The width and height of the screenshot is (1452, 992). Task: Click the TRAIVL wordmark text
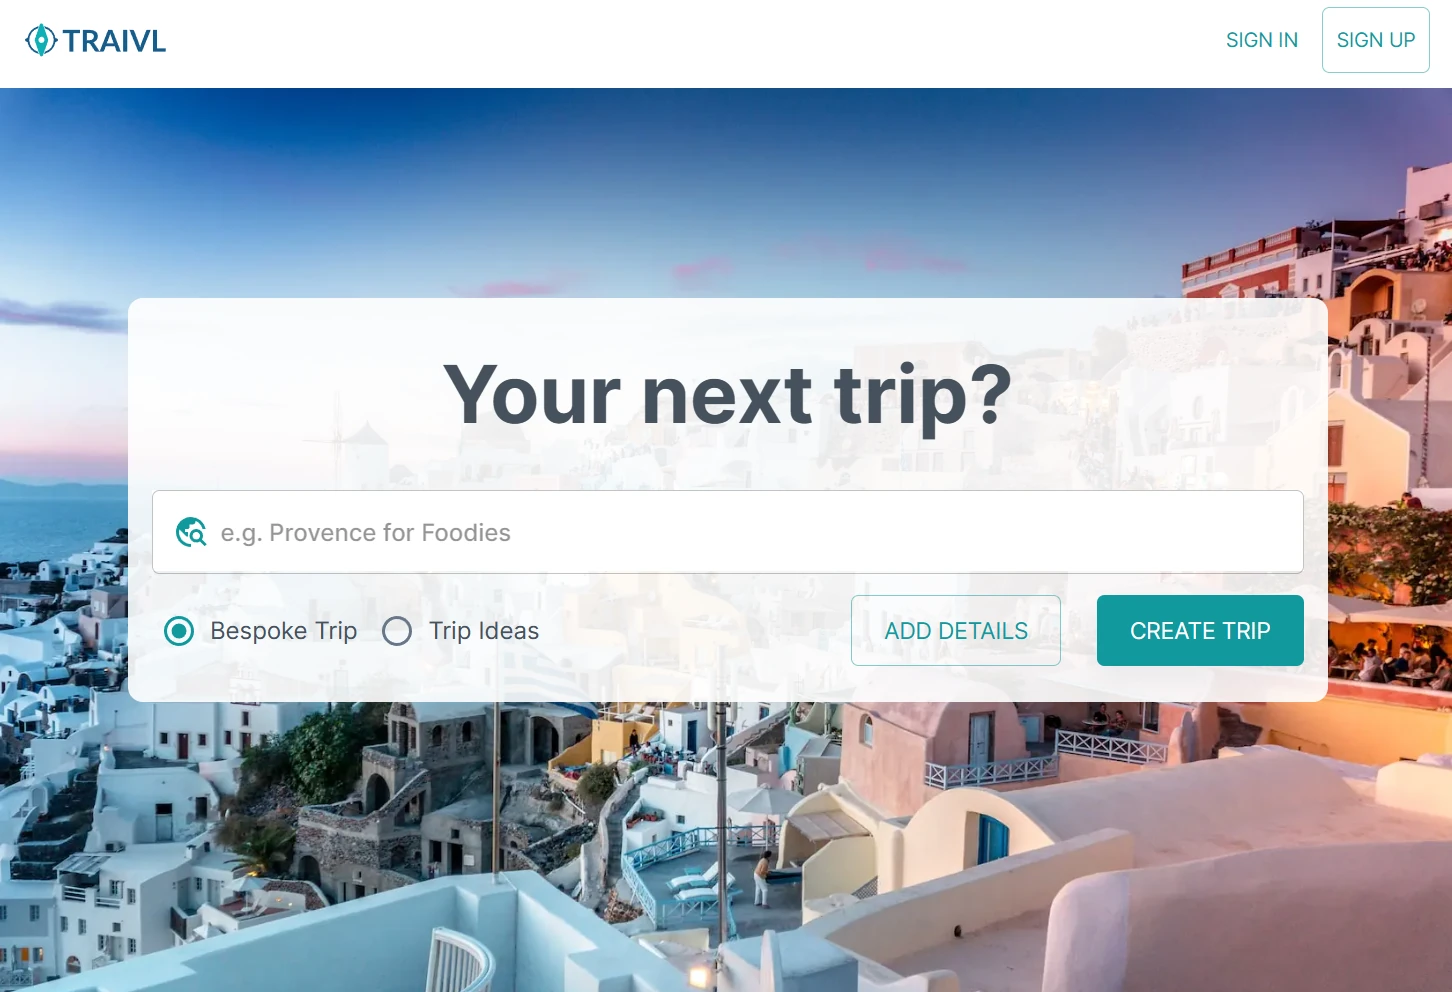click(x=114, y=41)
